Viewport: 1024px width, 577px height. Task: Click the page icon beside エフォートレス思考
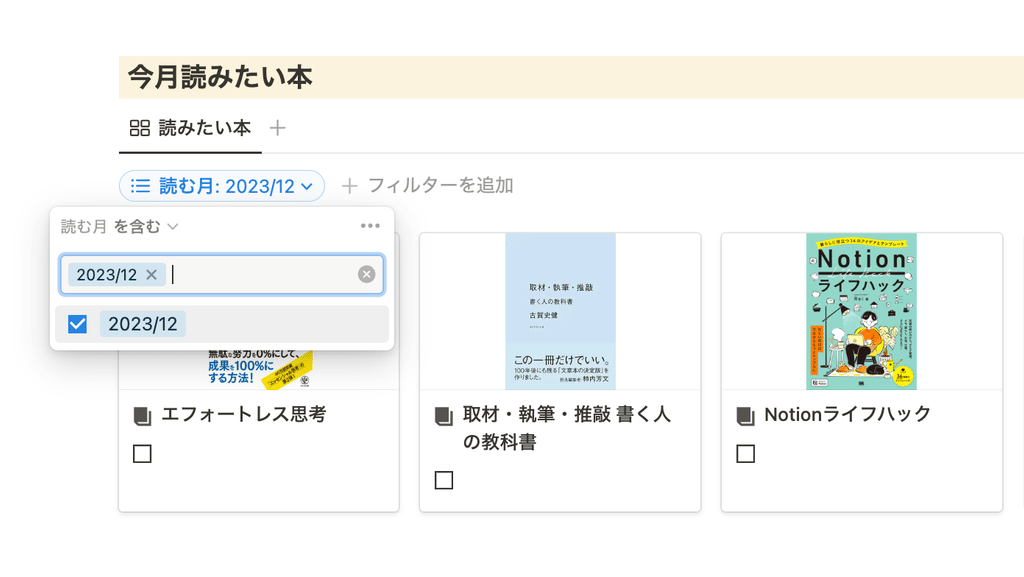click(142, 416)
